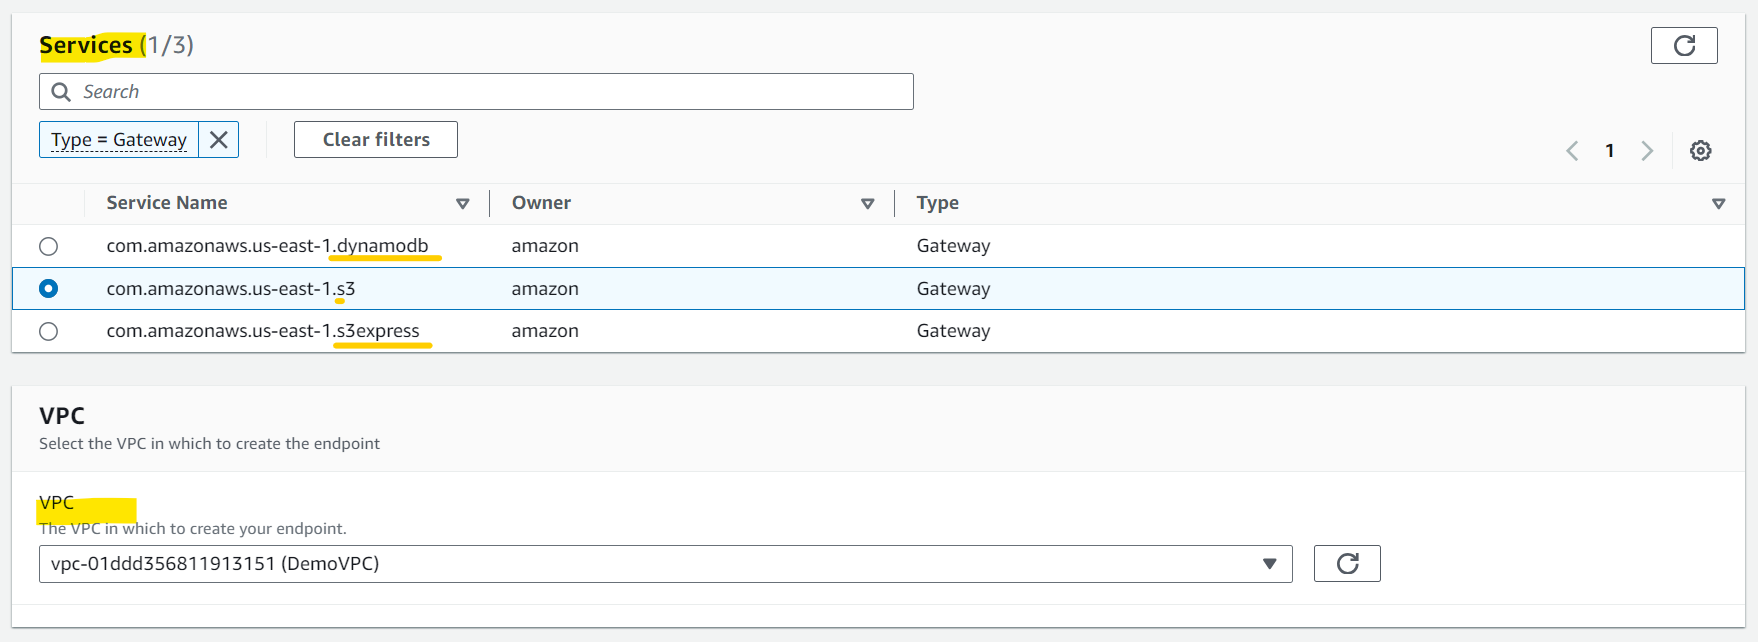Click com.amazonaws.us-east-1.s3express service name
Viewport: 1758px width, 642px height.
pos(263,331)
